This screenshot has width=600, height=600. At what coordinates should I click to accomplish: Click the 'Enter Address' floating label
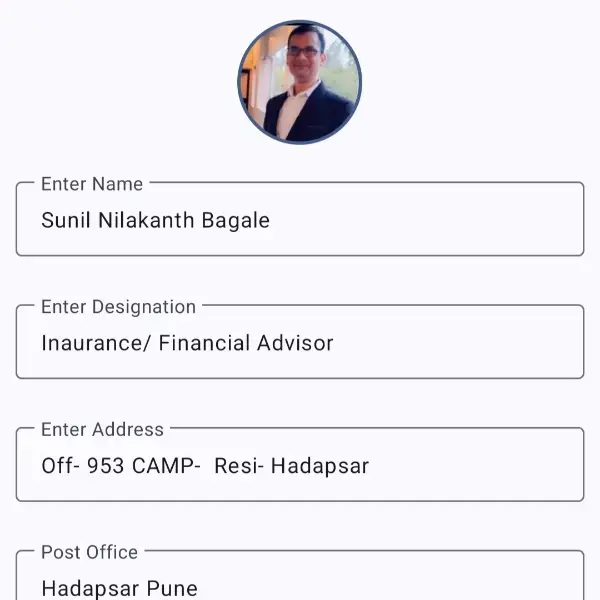pos(102,430)
